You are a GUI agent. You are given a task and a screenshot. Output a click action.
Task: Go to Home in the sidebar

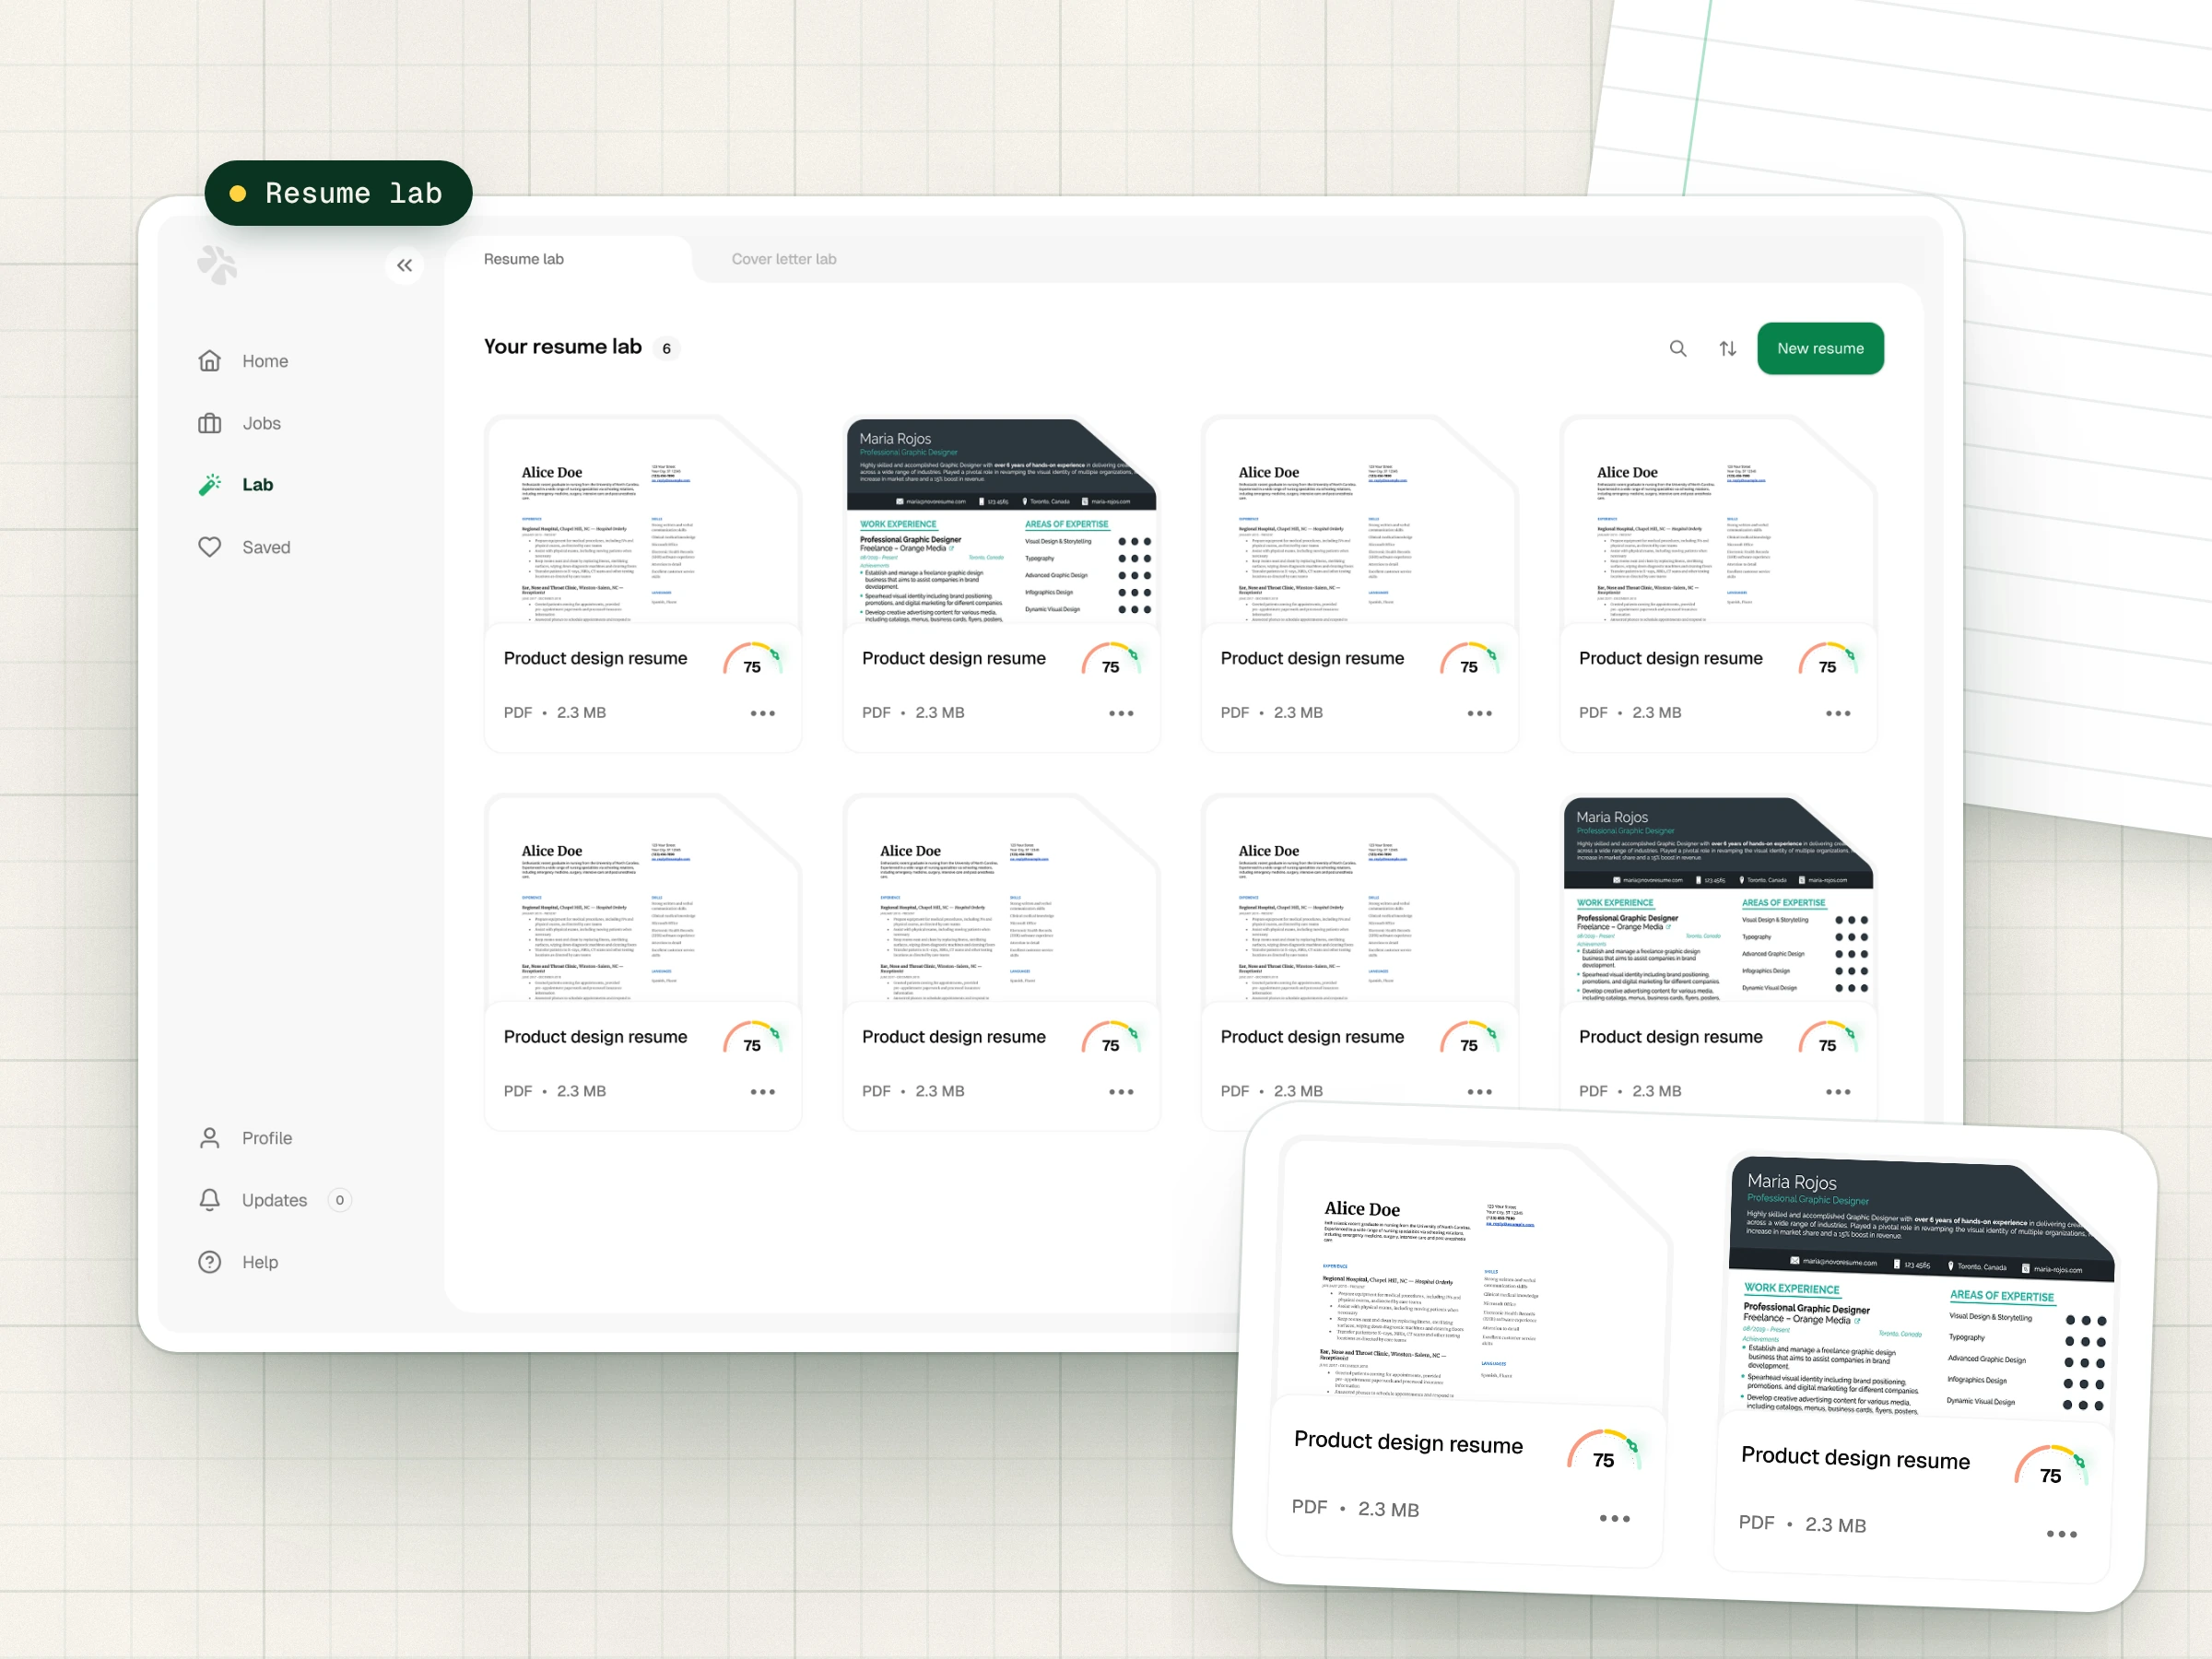click(x=244, y=361)
